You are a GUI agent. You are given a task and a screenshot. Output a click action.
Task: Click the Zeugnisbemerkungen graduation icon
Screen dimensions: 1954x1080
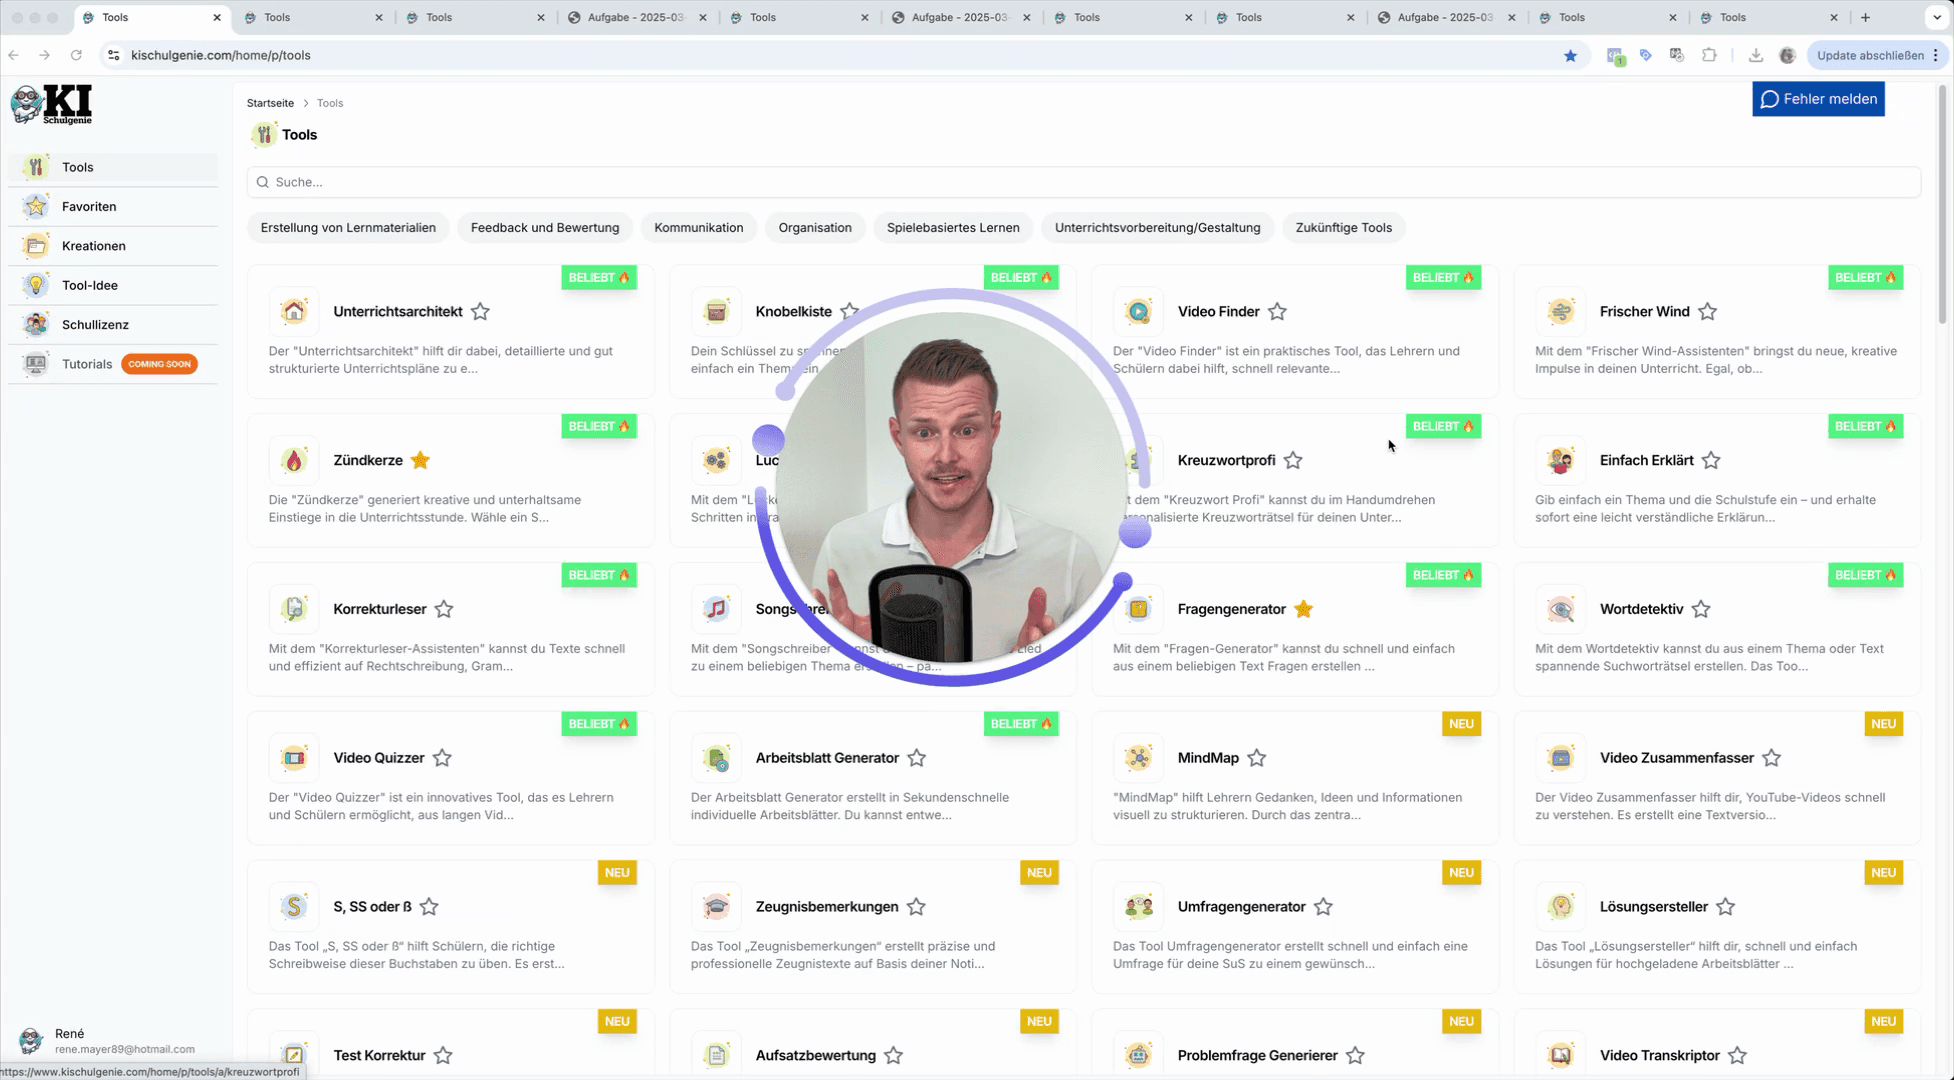[716, 907]
